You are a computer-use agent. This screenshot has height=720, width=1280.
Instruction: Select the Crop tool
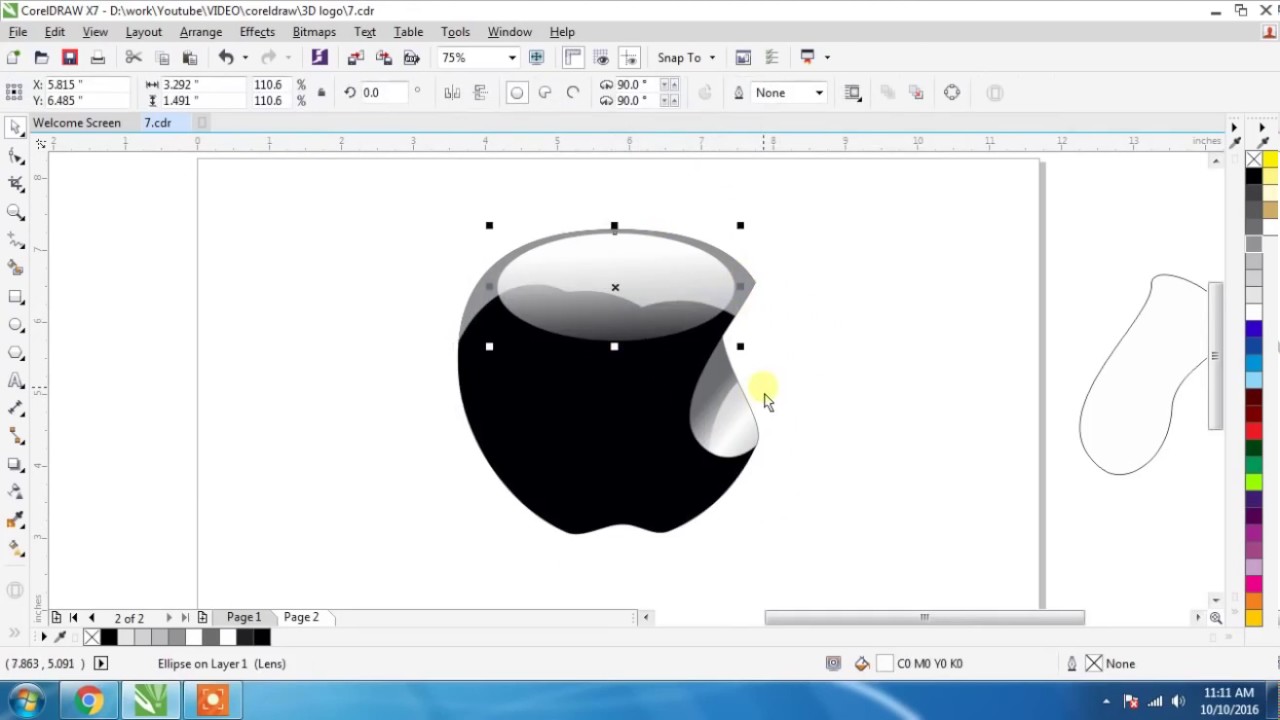[x=15, y=184]
